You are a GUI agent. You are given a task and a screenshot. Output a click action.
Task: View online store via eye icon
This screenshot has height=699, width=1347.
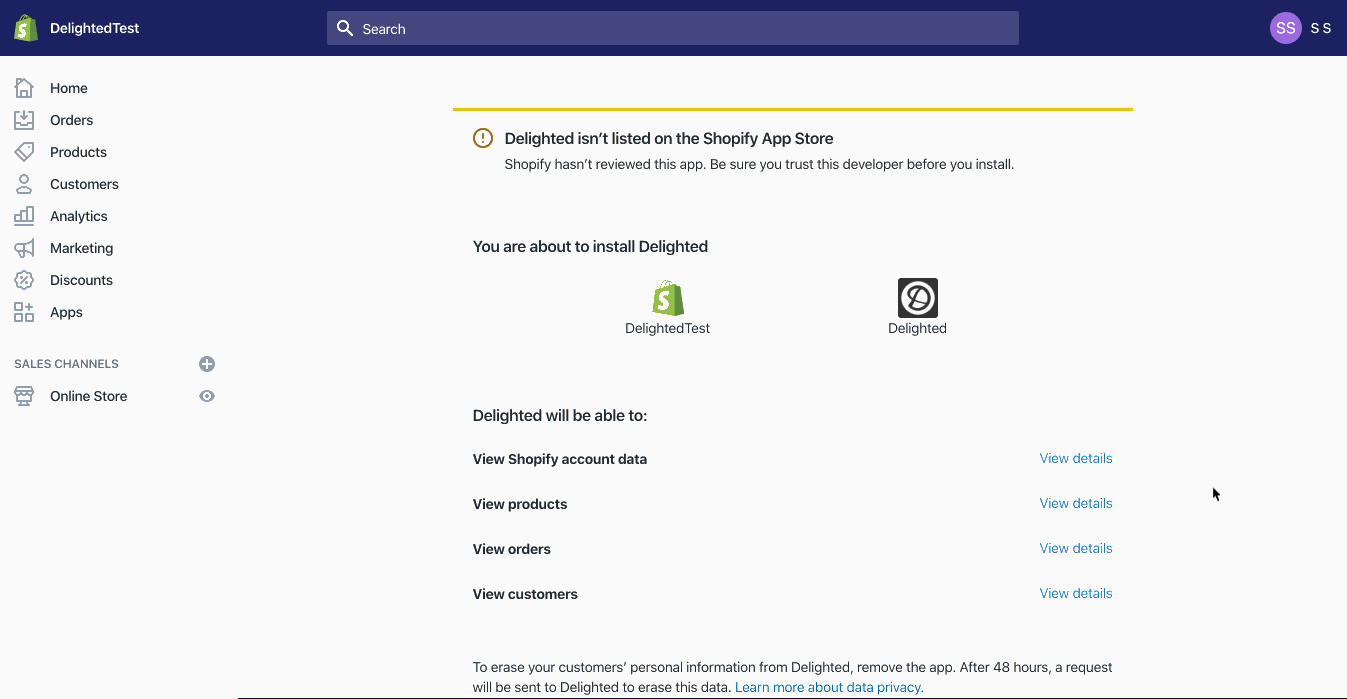pyautogui.click(x=207, y=396)
